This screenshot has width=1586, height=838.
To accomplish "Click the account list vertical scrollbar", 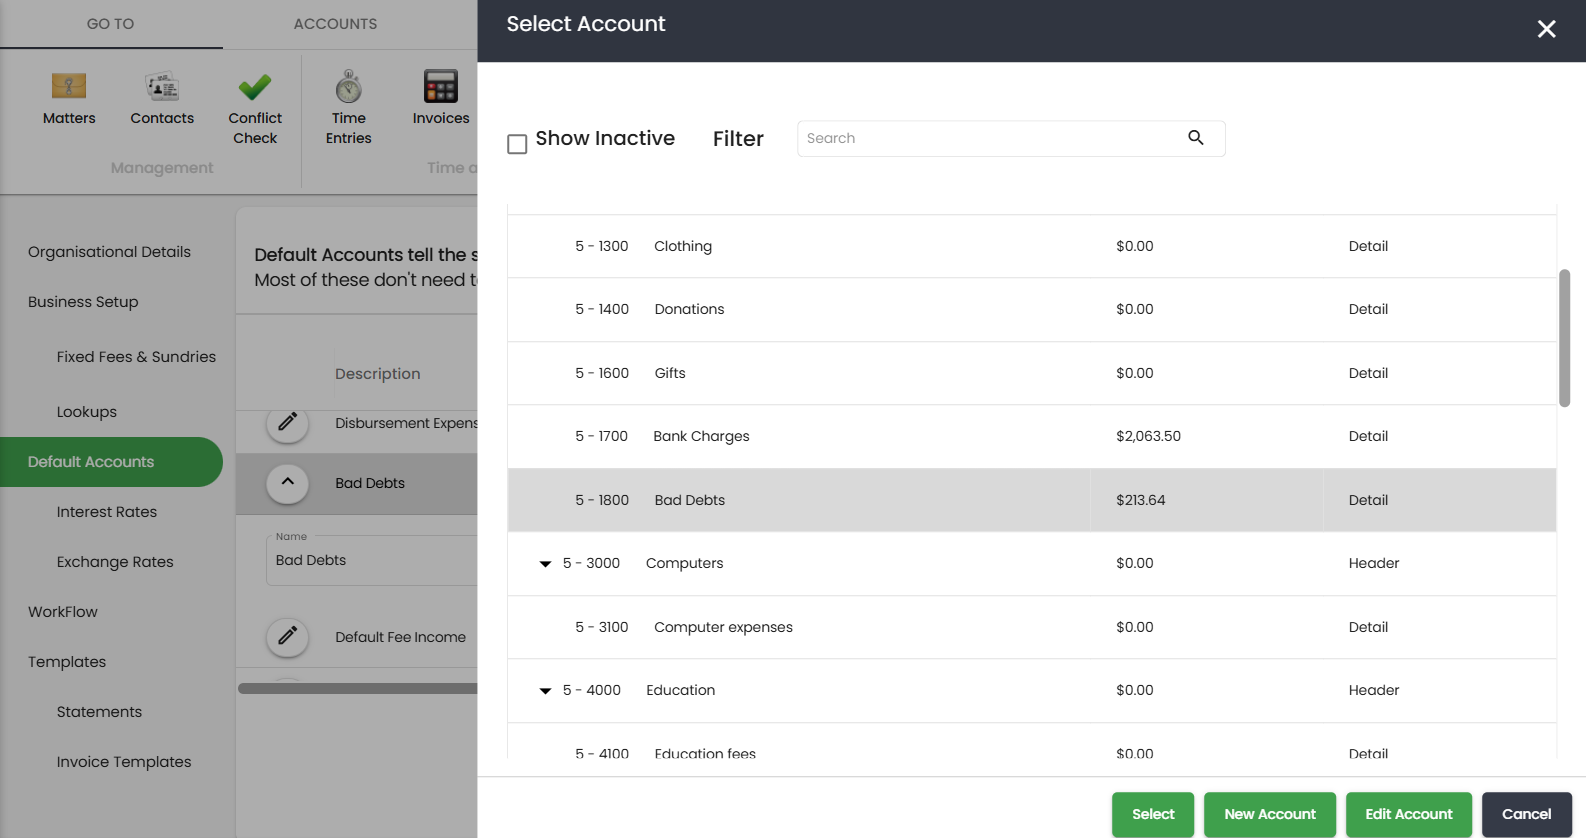I will (1564, 338).
